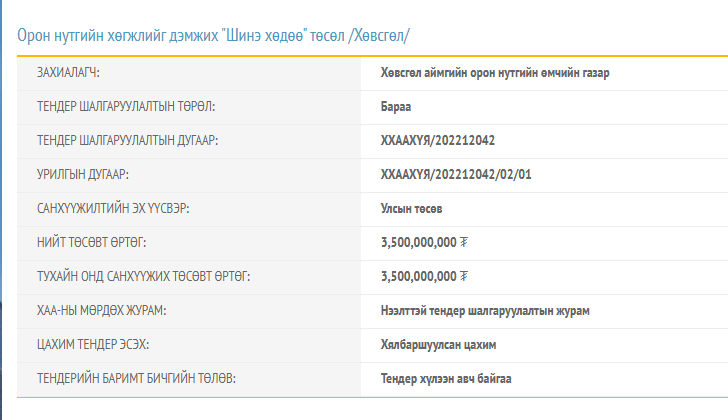Click ТУХАЙН ОНД САНХҮҮЖИХ ТӨСӨВТ ӨРТӨГ label
The width and height of the screenshot is (728, 420).
pos(143,277)
